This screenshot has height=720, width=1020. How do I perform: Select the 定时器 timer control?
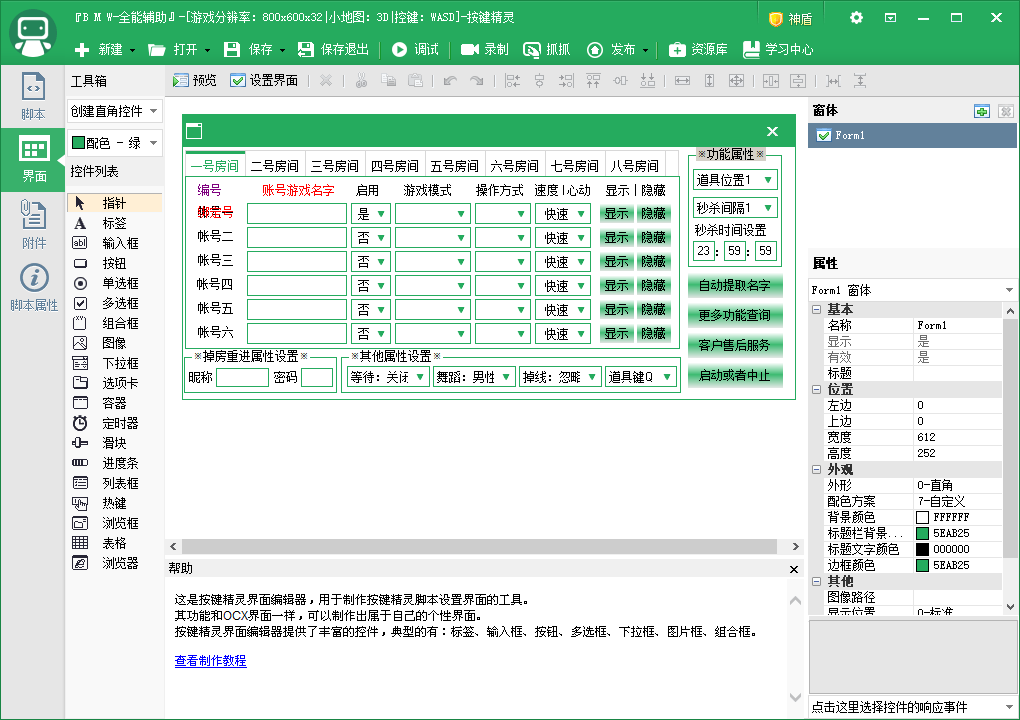click(80, 423)
